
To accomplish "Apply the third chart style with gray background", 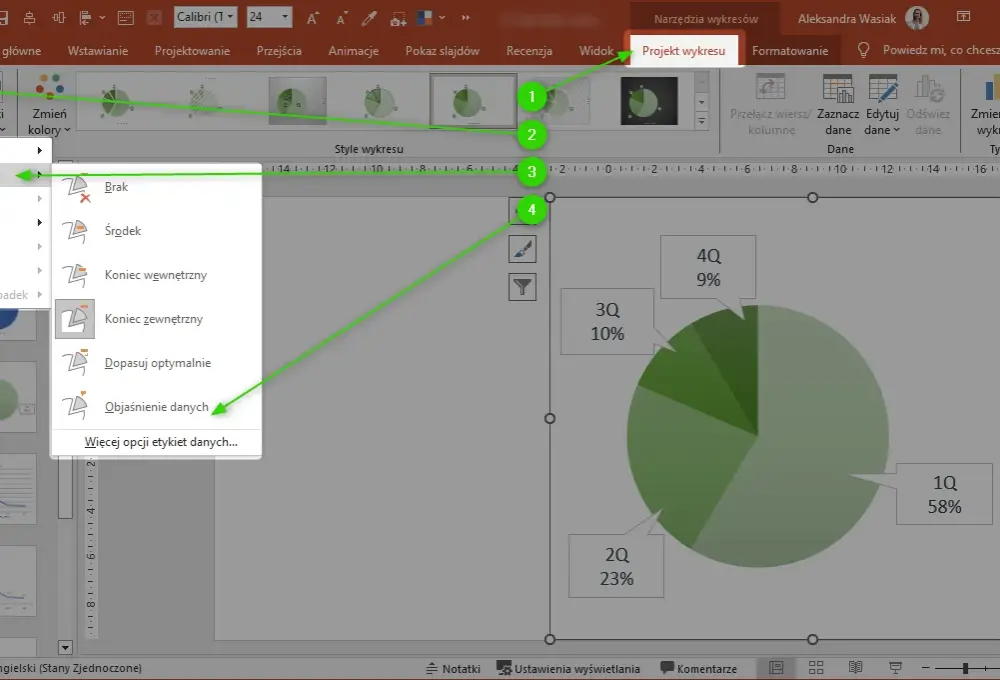I will tap(297, 101).
